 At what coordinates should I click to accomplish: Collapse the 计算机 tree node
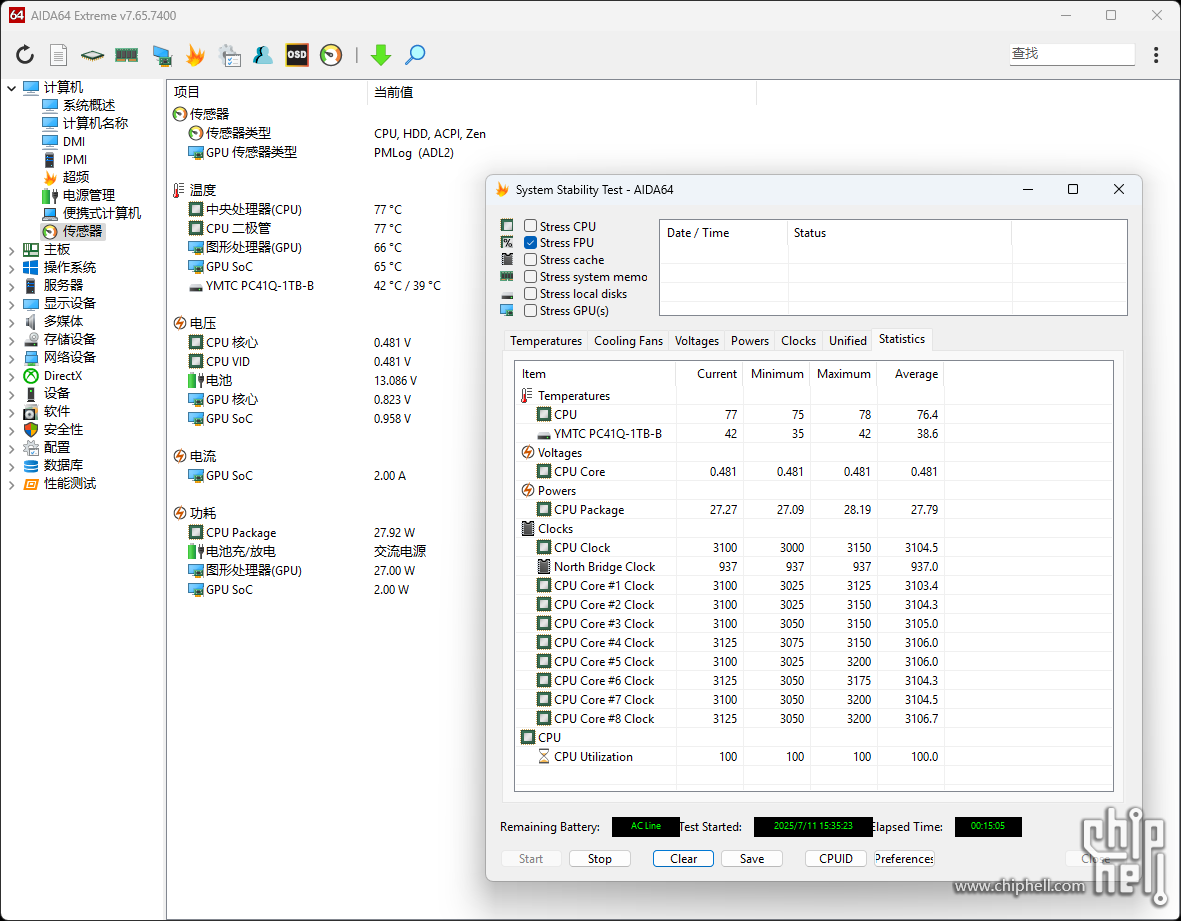11,88
